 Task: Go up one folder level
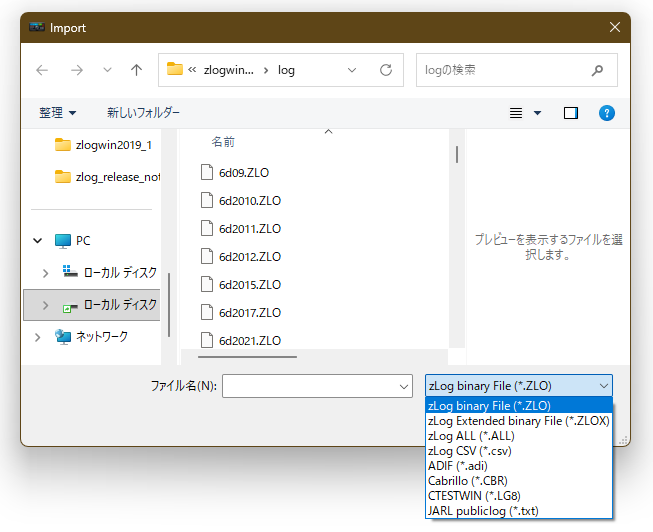[136, 70]
